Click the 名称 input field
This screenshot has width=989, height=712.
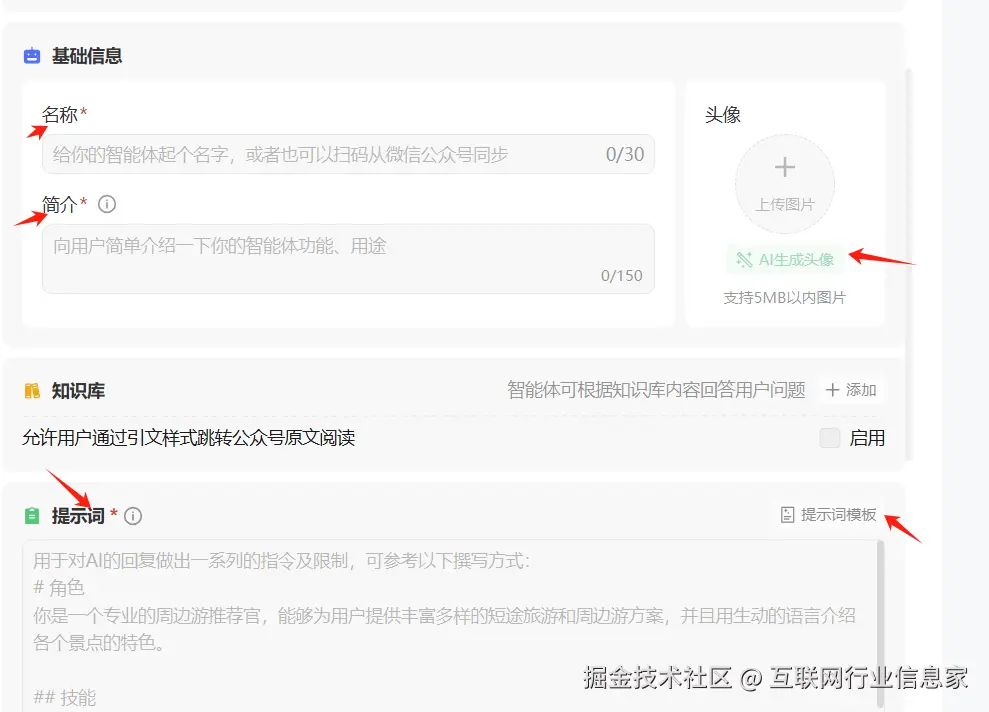[x=348, y=155]
